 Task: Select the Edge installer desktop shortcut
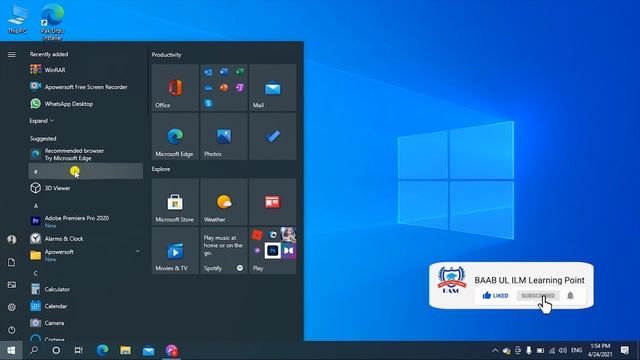coord(52,22)
